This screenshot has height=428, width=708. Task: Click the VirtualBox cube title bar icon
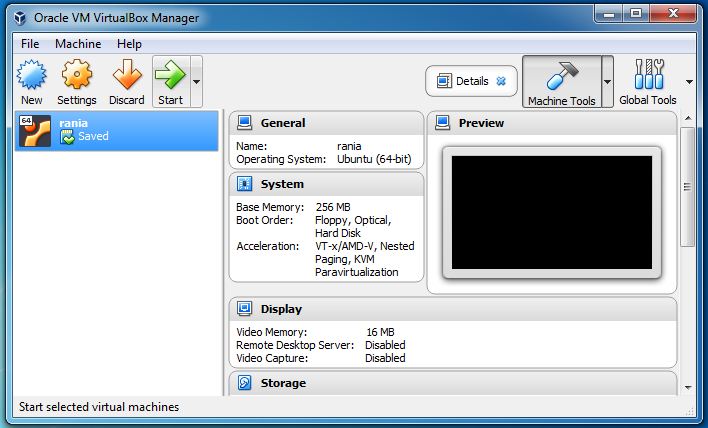coord(20,18)
